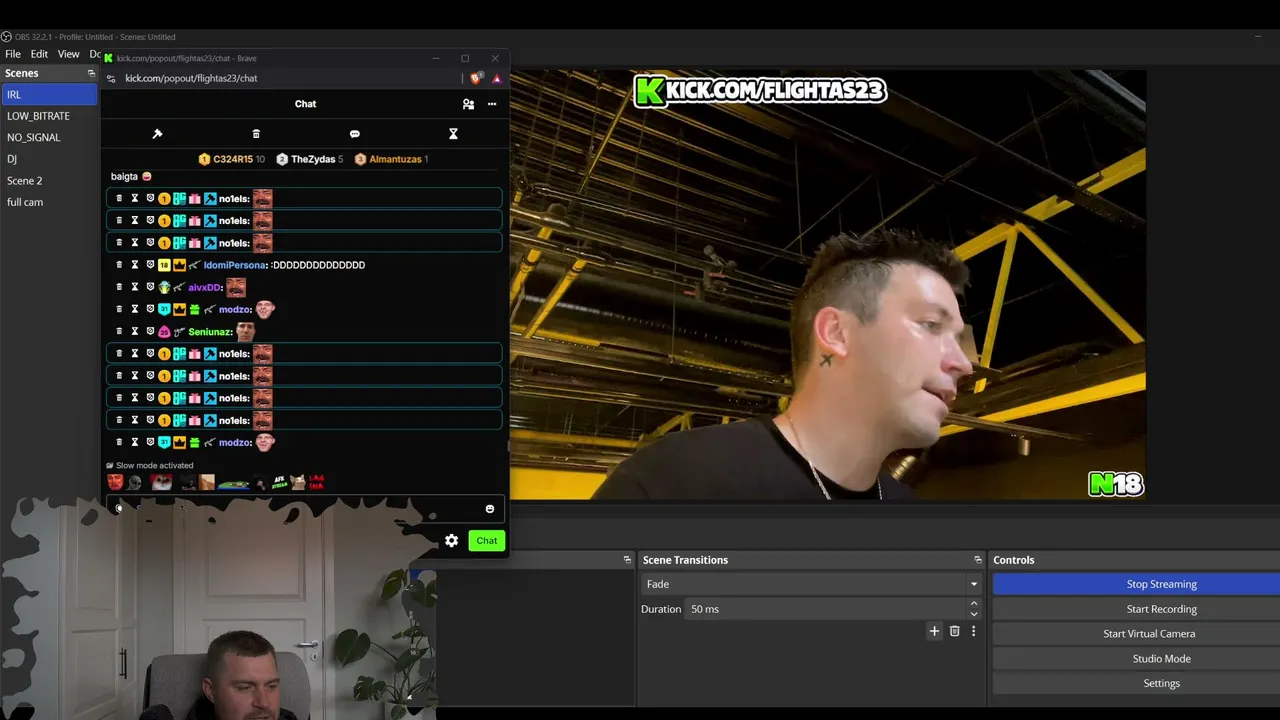Open aivxDD's username in chat
Screen dimensions: 1280x720
click(203, 288)
